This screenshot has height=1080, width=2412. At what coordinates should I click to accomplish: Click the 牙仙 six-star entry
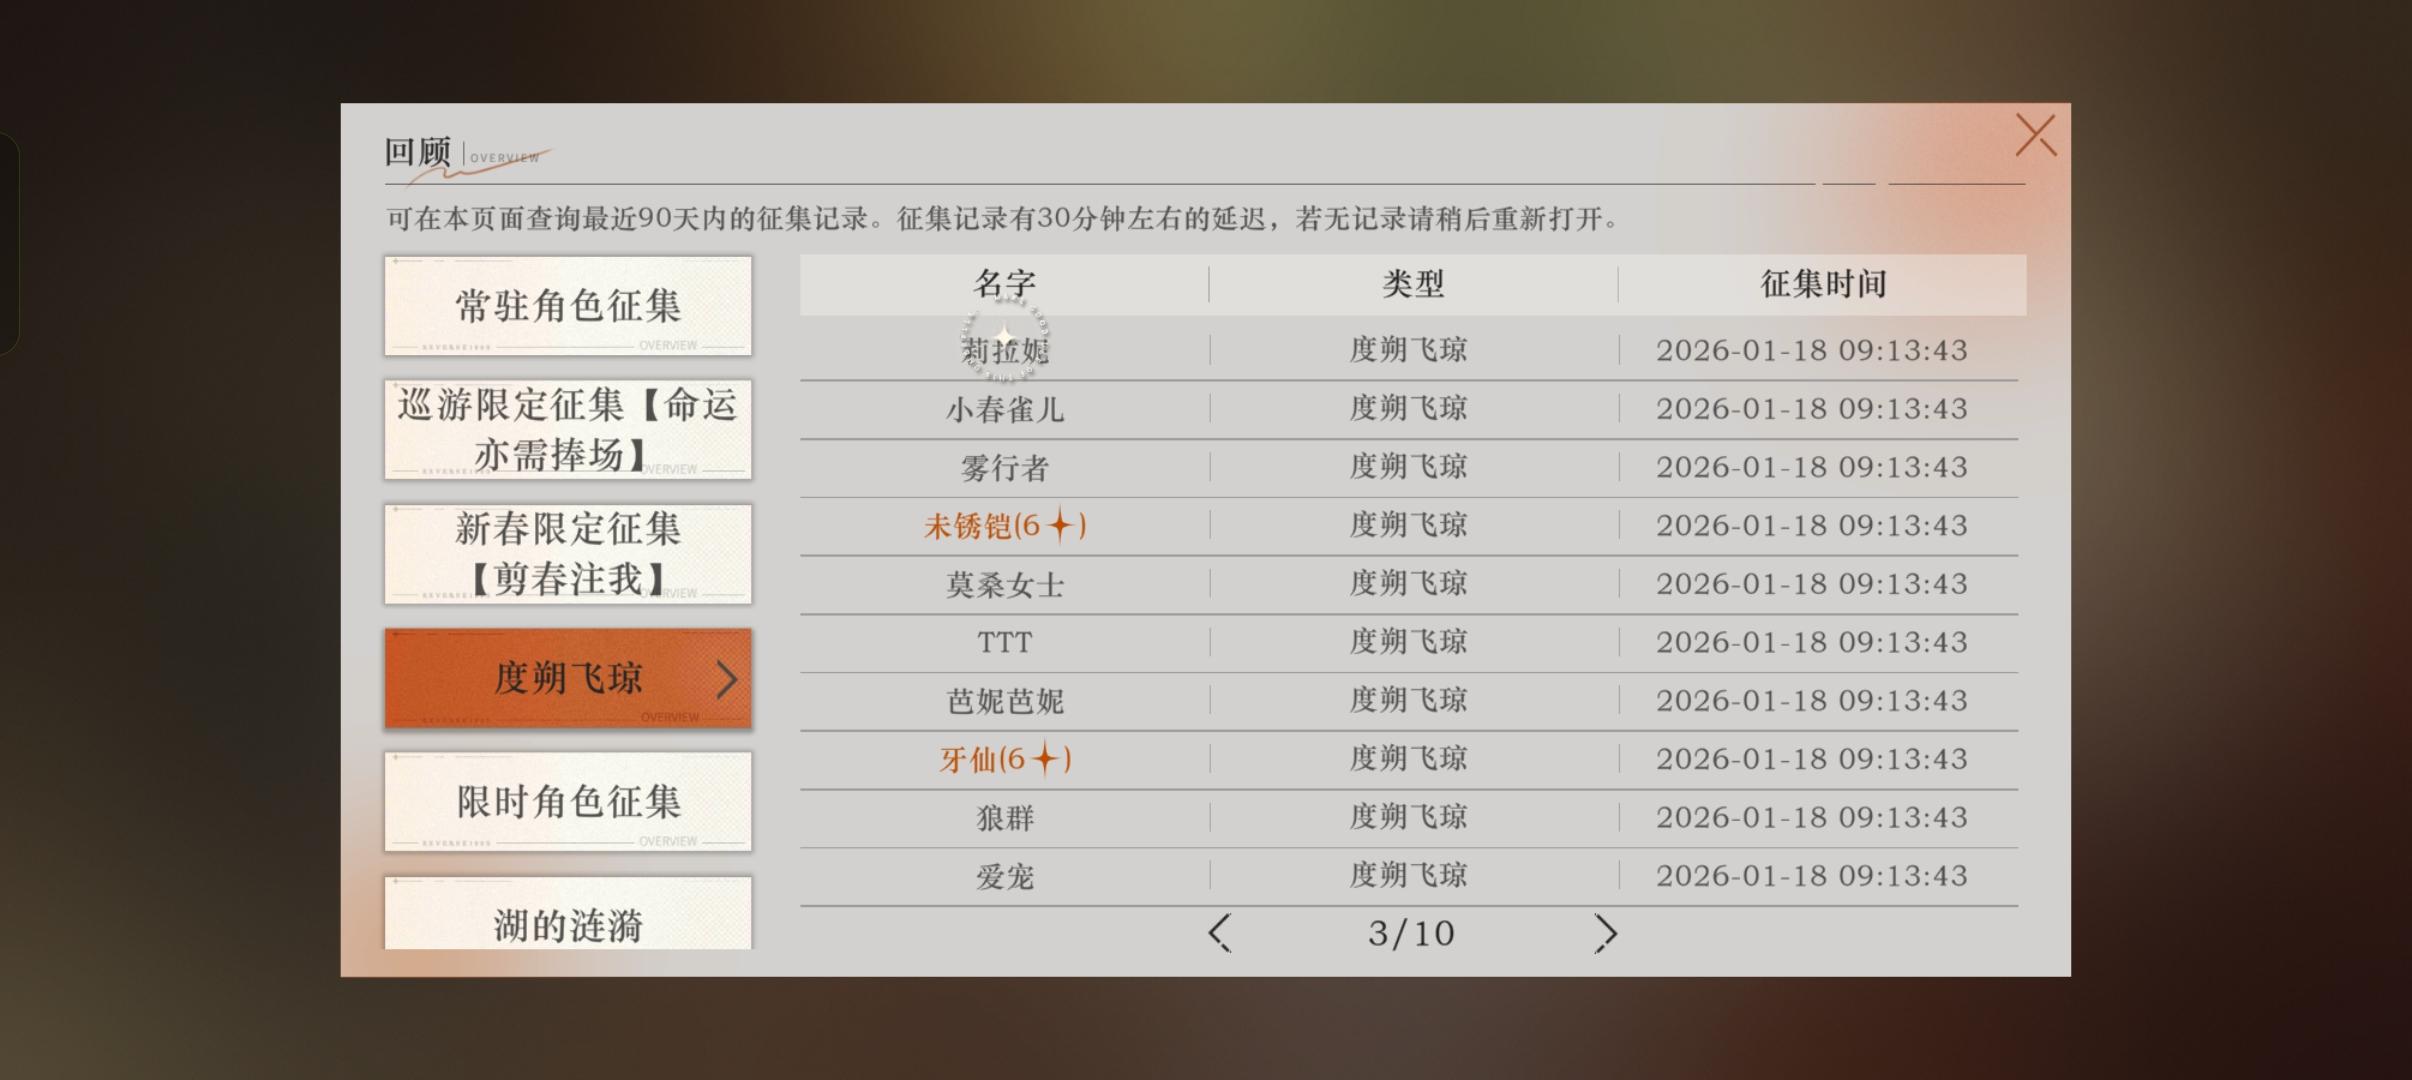pyautogui.click(x=1004, y=760)
